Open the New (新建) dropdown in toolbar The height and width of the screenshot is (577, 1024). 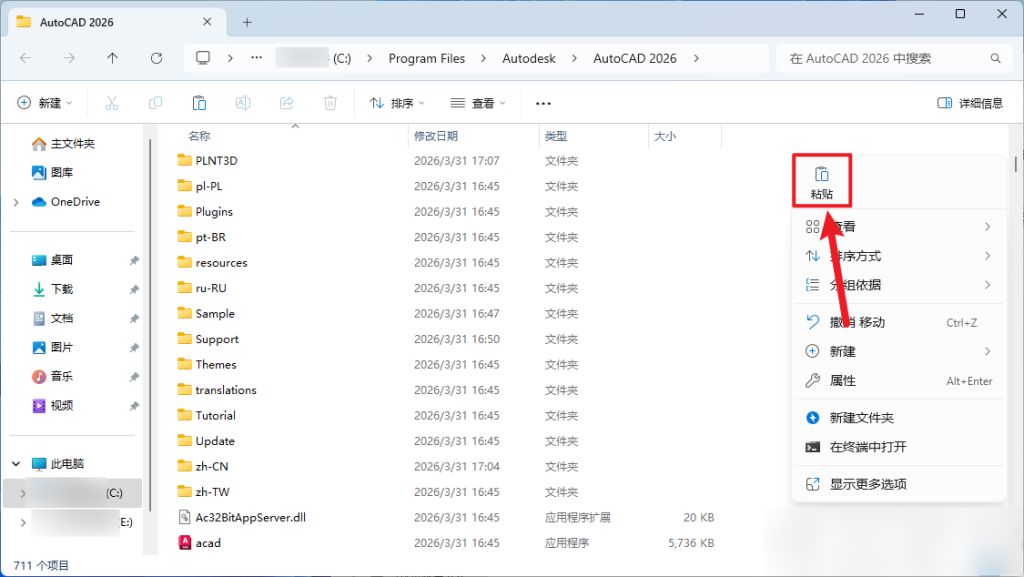click(44, 103)
